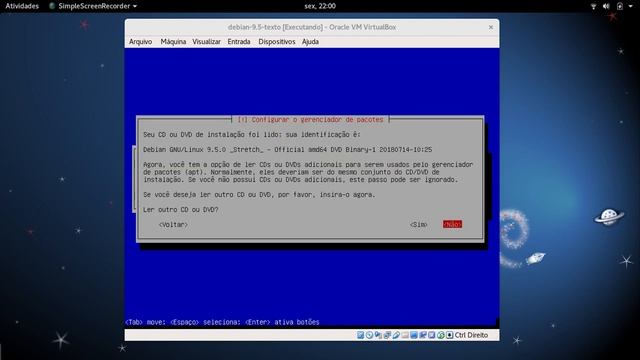Viewport: 640px width, 360px height.
Task: Close the VirtualBox debian-9.5-texto window
Action: click(x=491, y=27)
